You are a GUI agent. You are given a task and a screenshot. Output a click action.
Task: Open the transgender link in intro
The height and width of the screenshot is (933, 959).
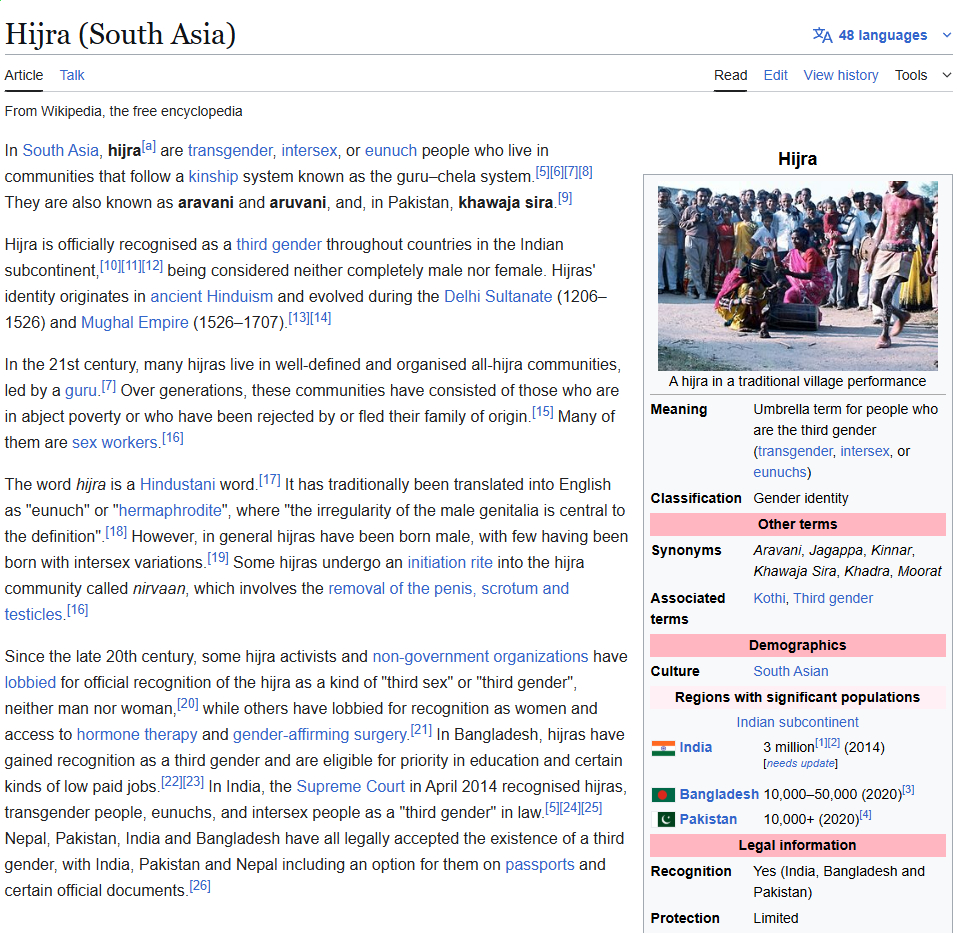pos(230,151)
